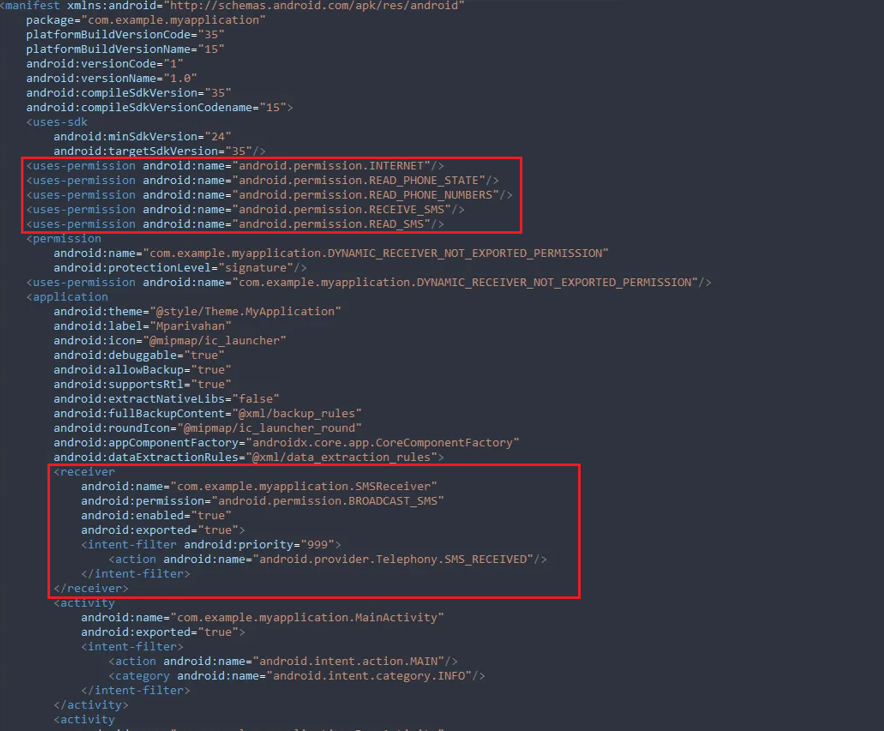Click the closing receiver tag
This screenshot has width=884, height=731.
point(88,588)
